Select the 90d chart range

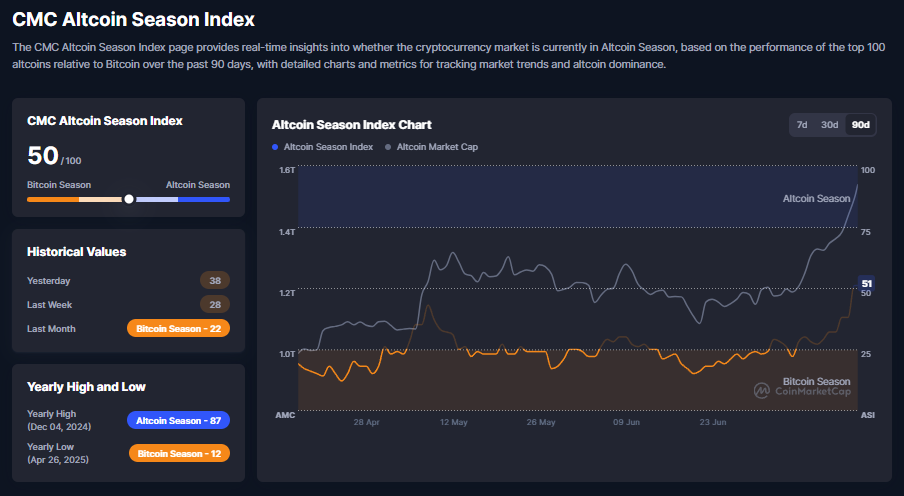(860, 125)
